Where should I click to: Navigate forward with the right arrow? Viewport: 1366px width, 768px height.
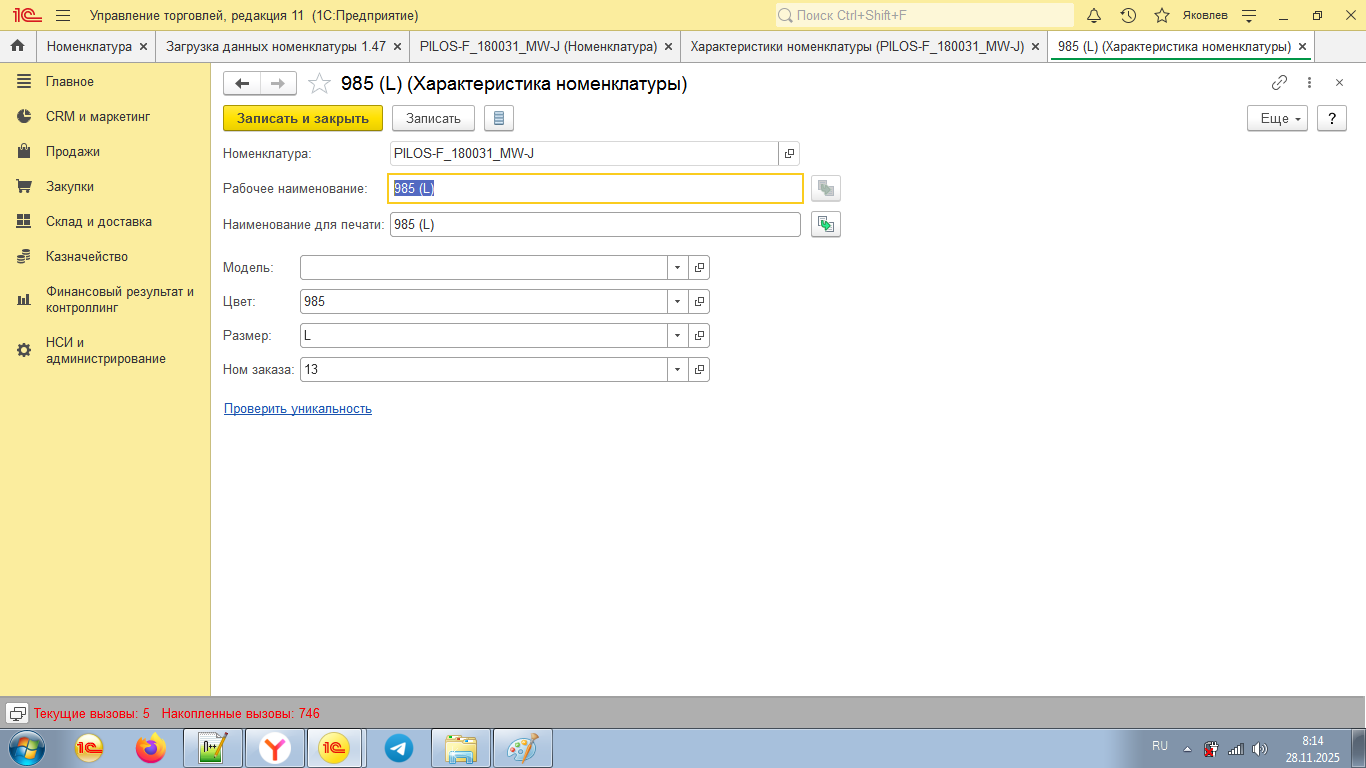coord(278,84)
